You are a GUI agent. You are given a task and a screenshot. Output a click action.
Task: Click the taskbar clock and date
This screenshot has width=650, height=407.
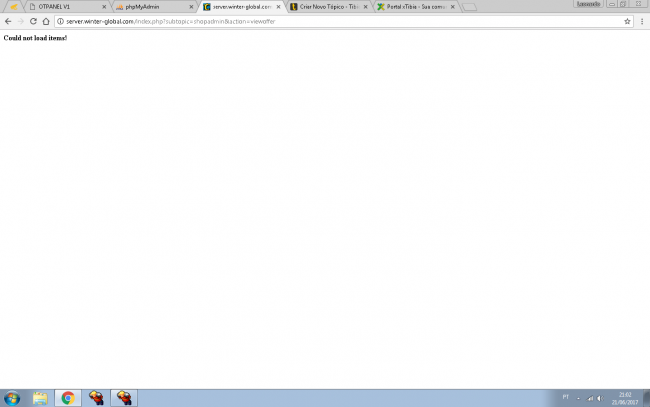[625, 398]
